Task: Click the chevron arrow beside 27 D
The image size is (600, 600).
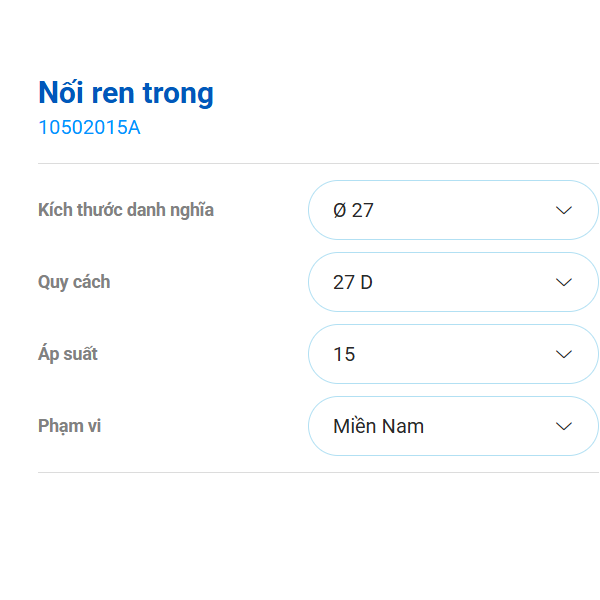Action: coord(563,282)
